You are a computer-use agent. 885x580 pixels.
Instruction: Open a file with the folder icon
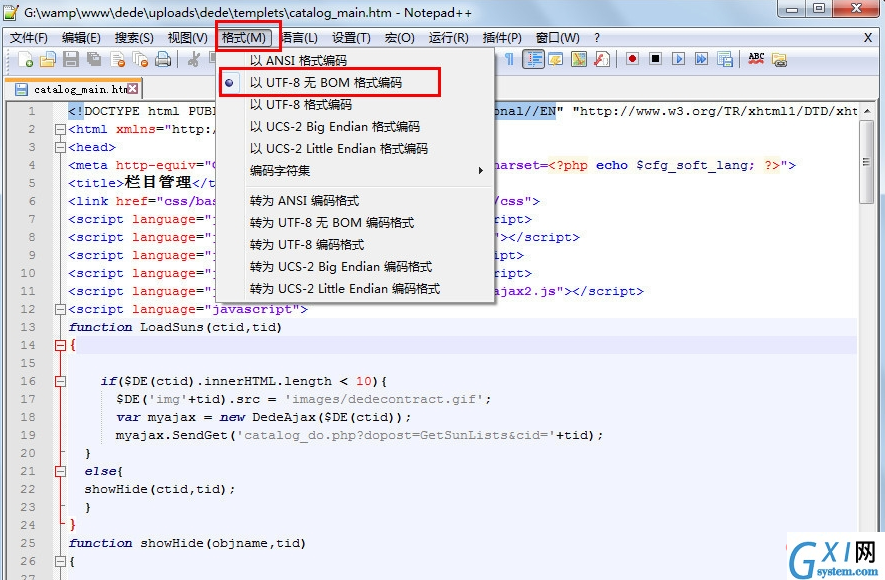(48, 59)
